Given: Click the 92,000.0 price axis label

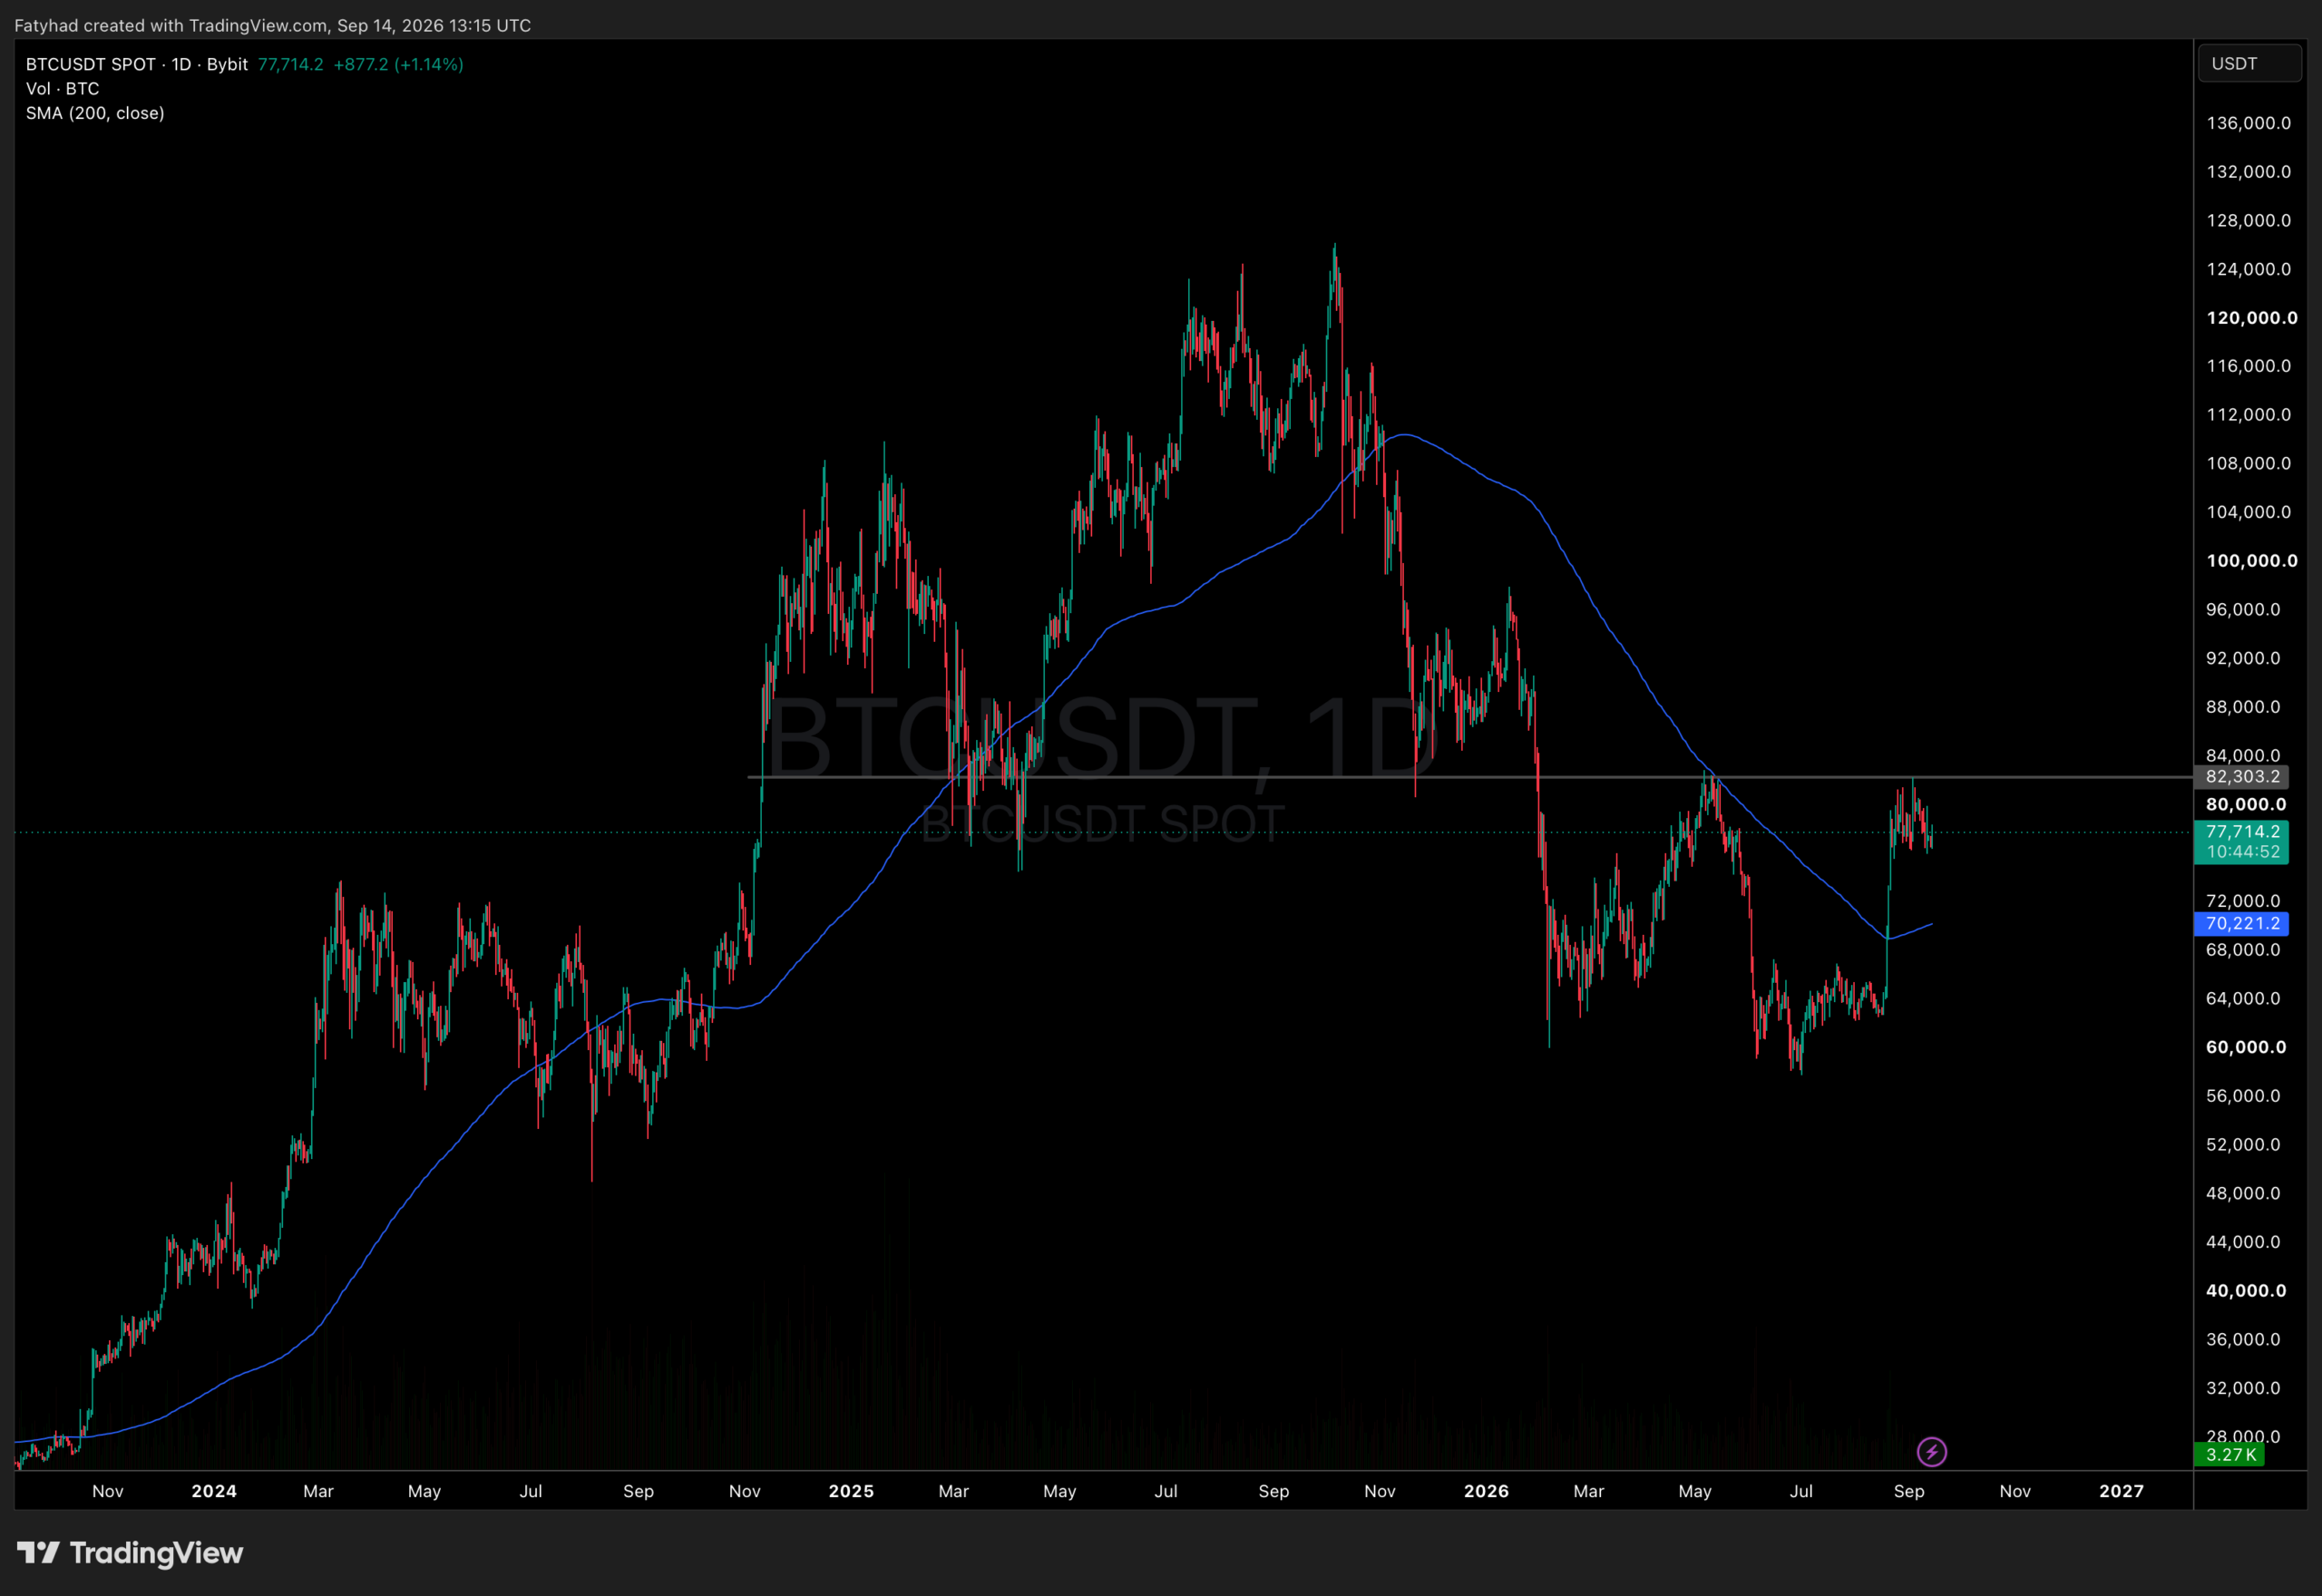Looking at the screenshot, I should click(2243, 658).
